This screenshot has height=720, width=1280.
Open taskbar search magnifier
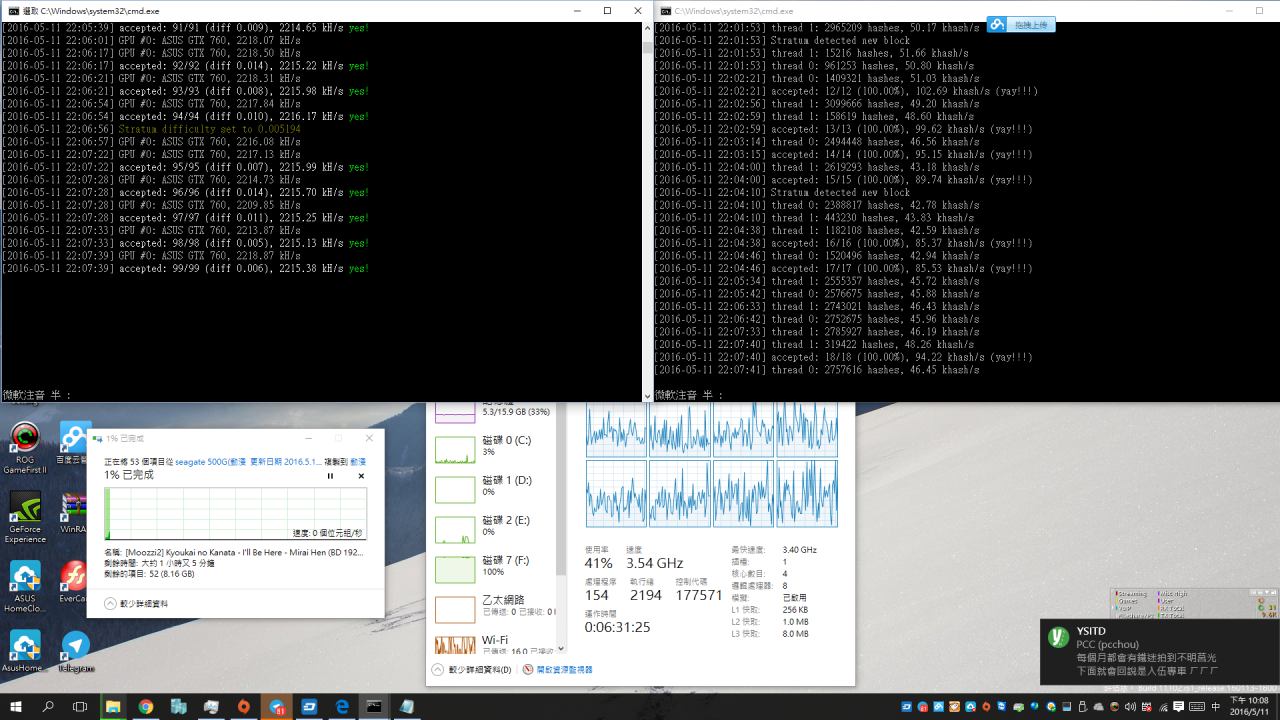48,707
